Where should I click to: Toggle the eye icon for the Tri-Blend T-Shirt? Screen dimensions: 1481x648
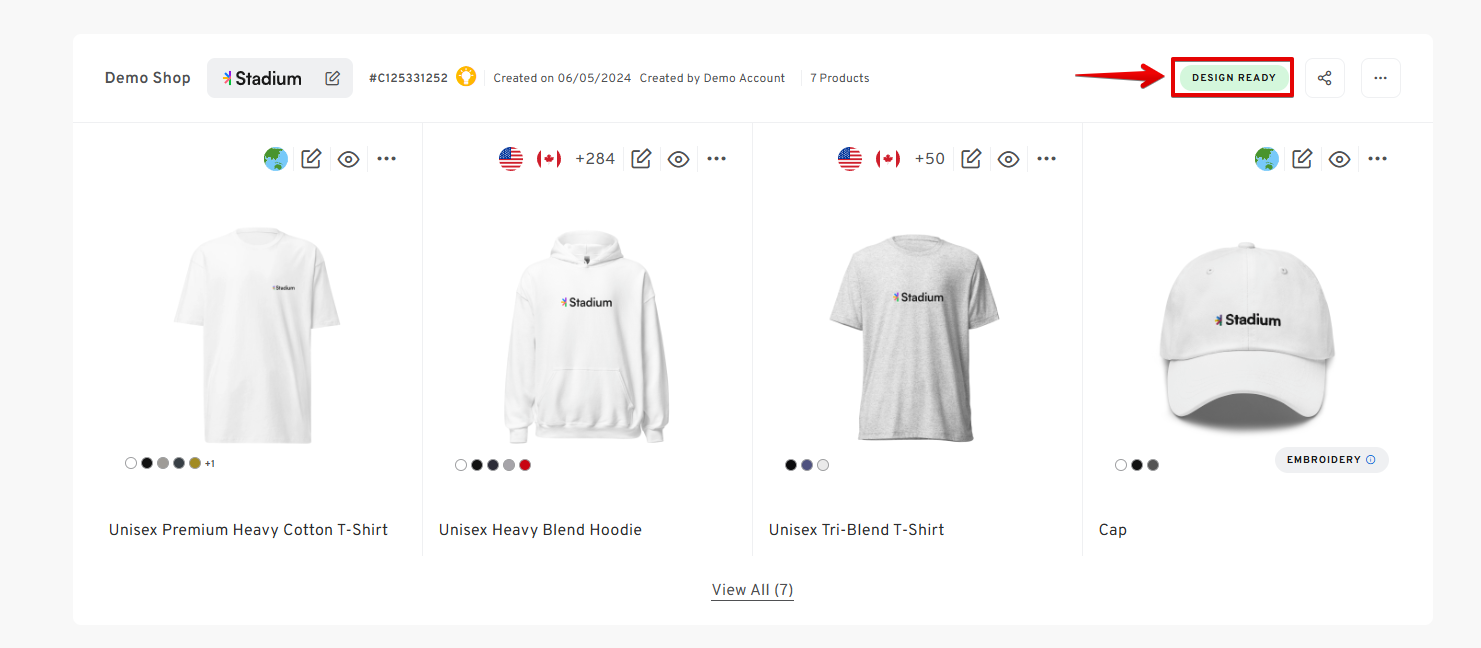click(1008, 158)
